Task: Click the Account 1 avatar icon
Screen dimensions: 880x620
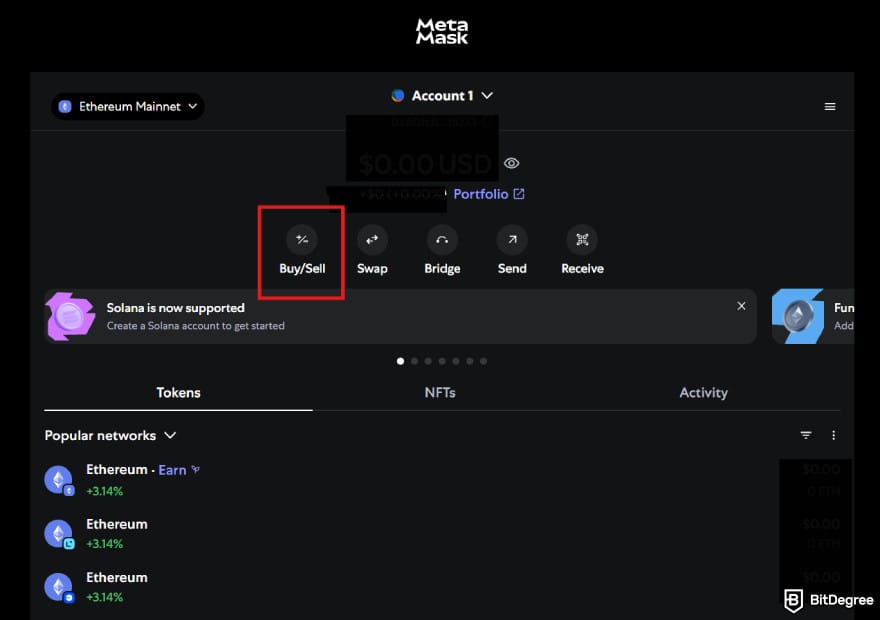Action: pos(398,96)
